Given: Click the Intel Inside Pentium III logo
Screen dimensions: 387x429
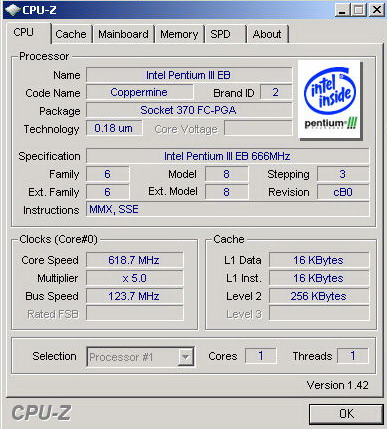Looking at the screenshot, I should [x=330, y=100].
